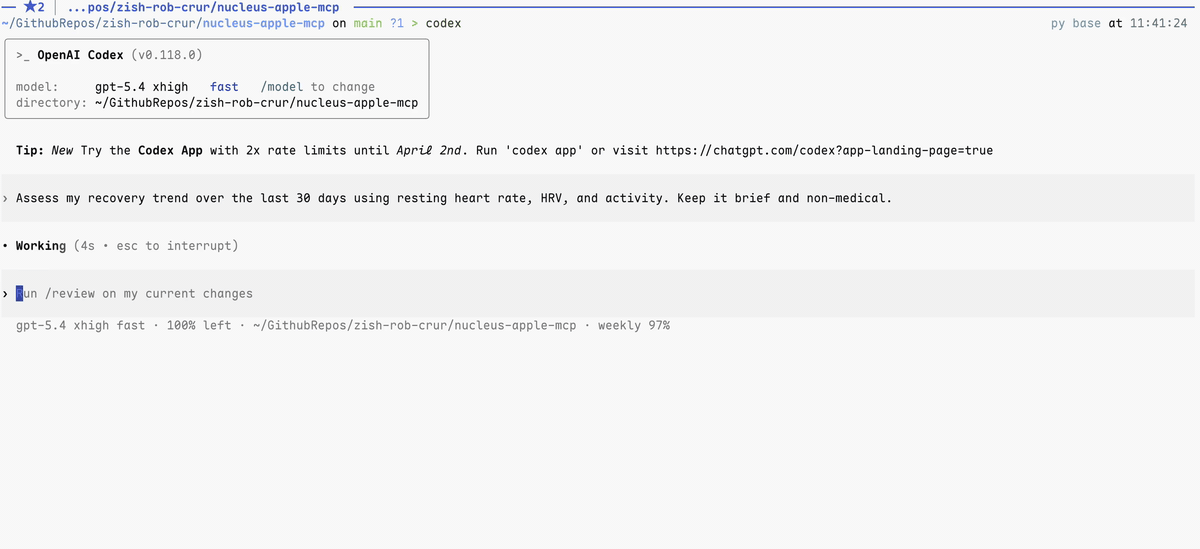Click the 'weekly 97%' usage indicator

point(634,326)
